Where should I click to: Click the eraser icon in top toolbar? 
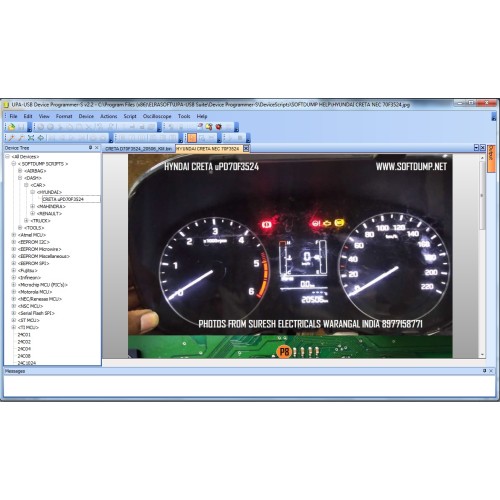pos(200,127)
